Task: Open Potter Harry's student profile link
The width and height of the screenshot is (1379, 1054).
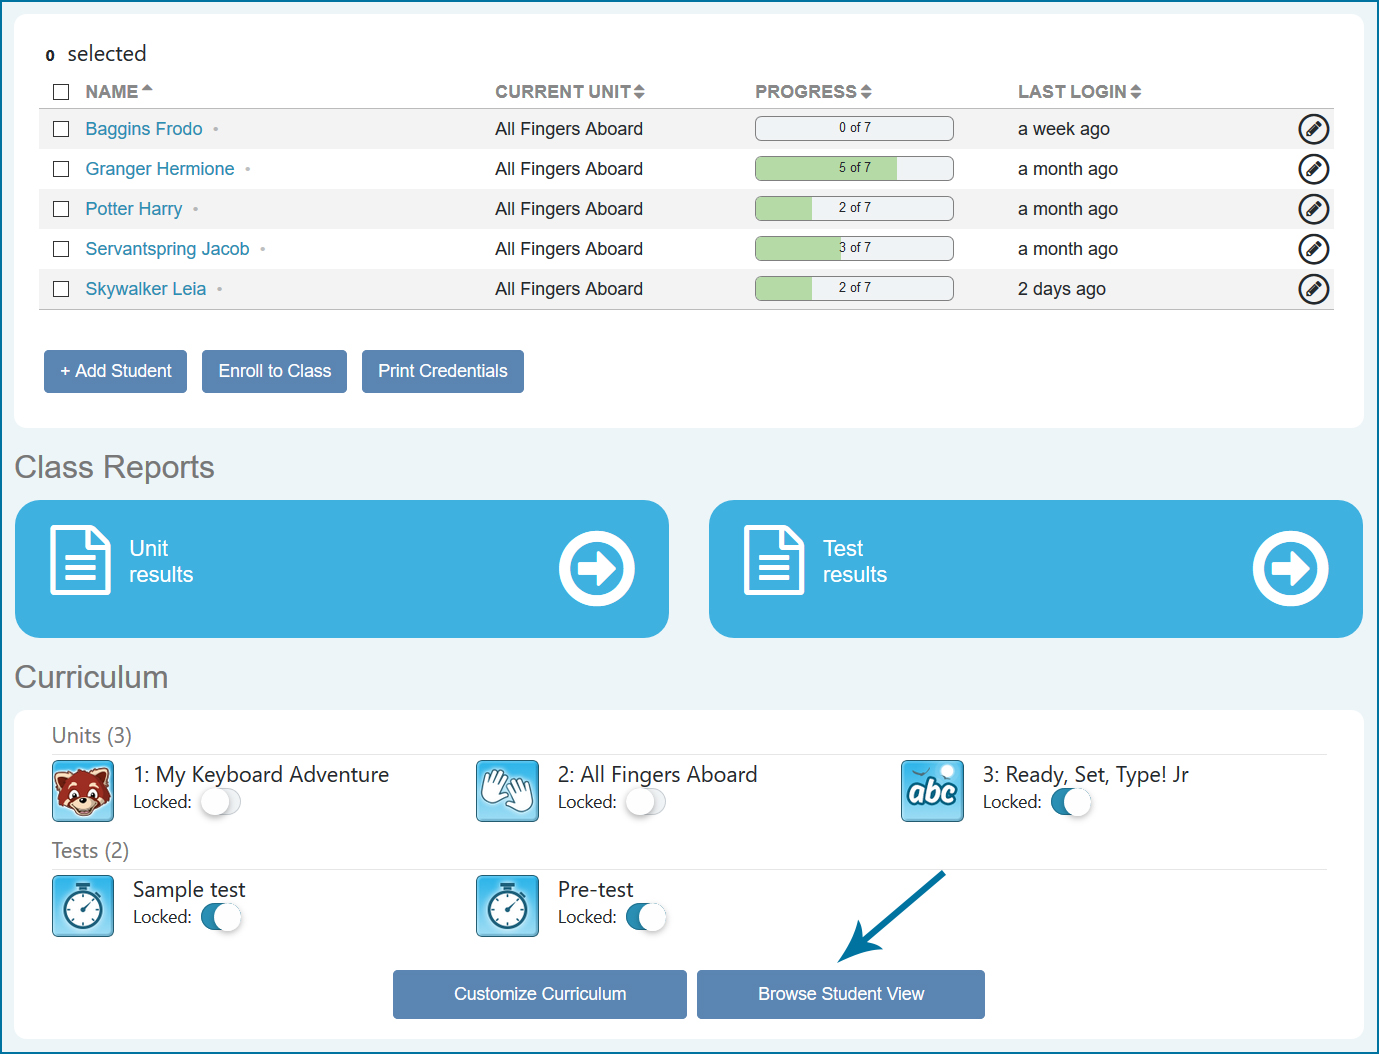Action: (134, 209)
